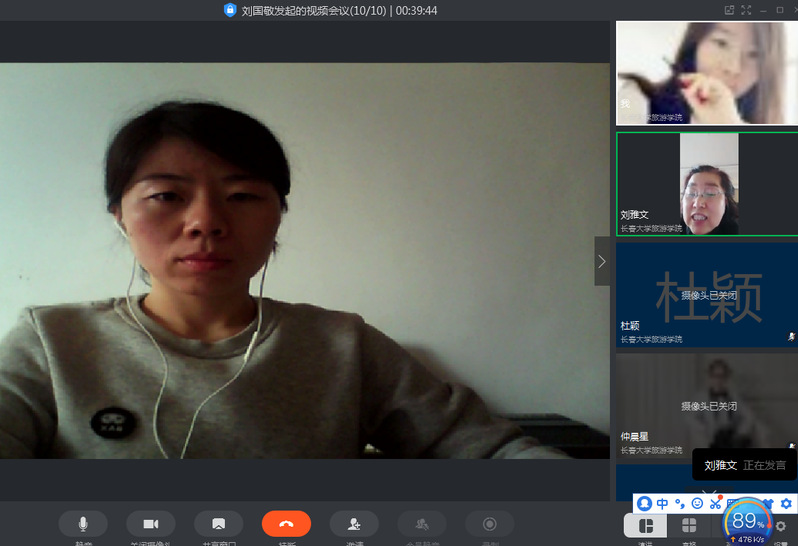The width and height of the screenshot is (798, 546).
Task: Click 杜颖's muted microphone indicator
Action: click(x=791, y=336)
